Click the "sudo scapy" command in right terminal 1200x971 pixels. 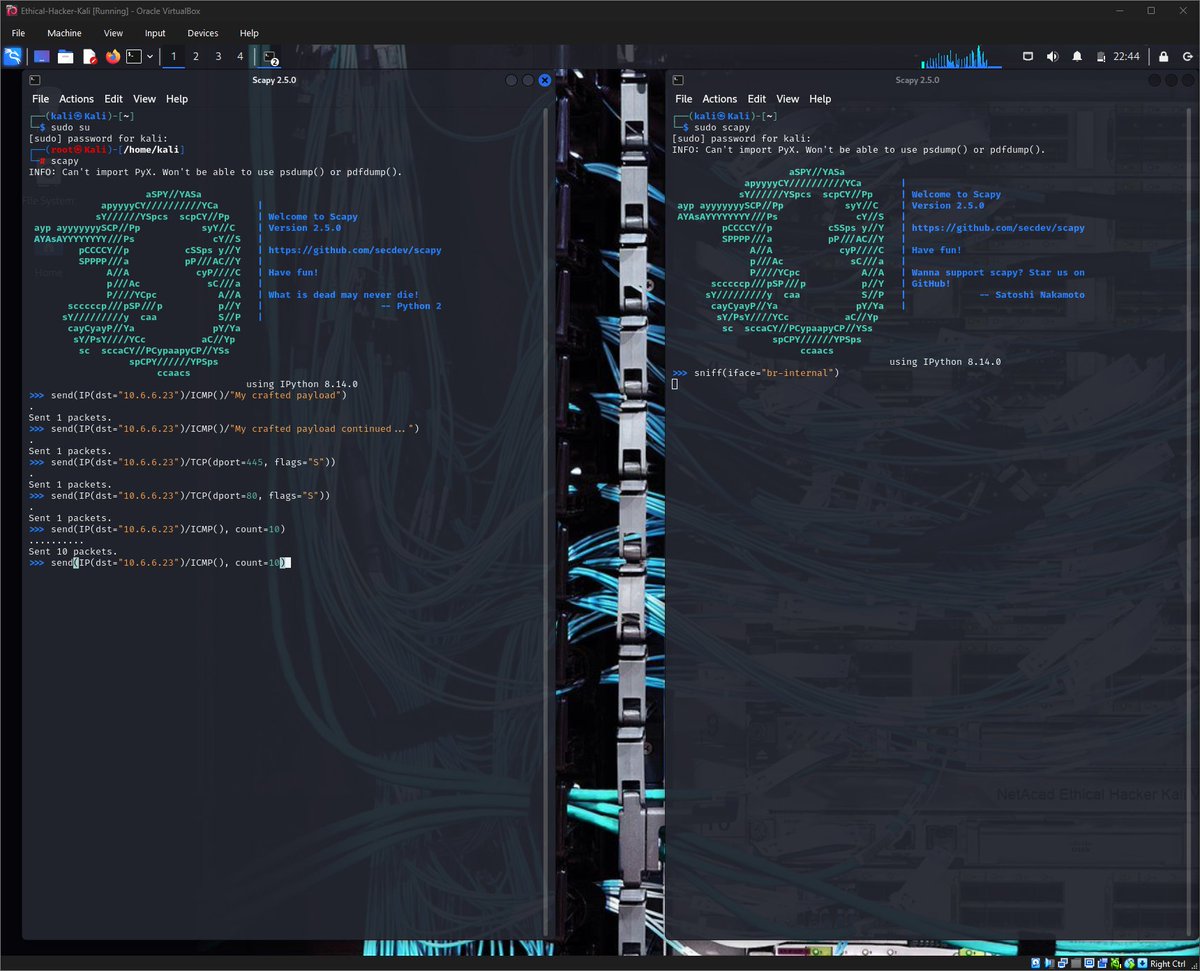[722, 128]
